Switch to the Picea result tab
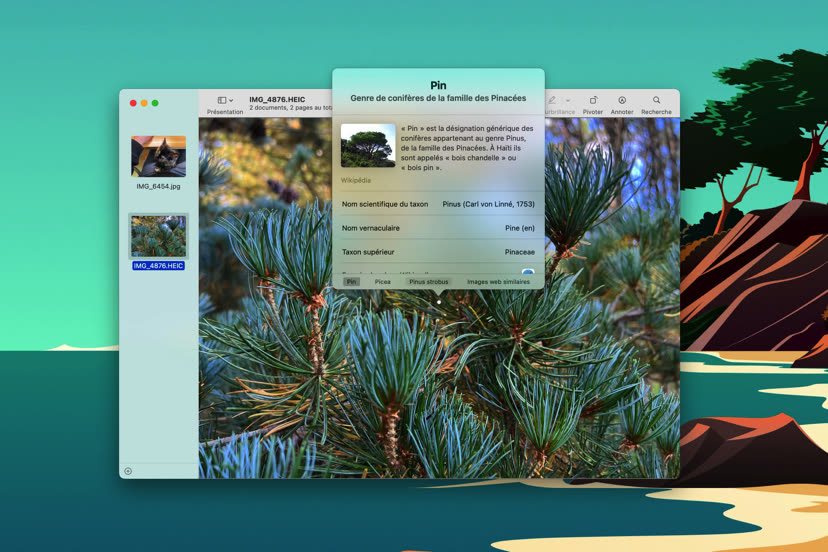 (383, 282)
